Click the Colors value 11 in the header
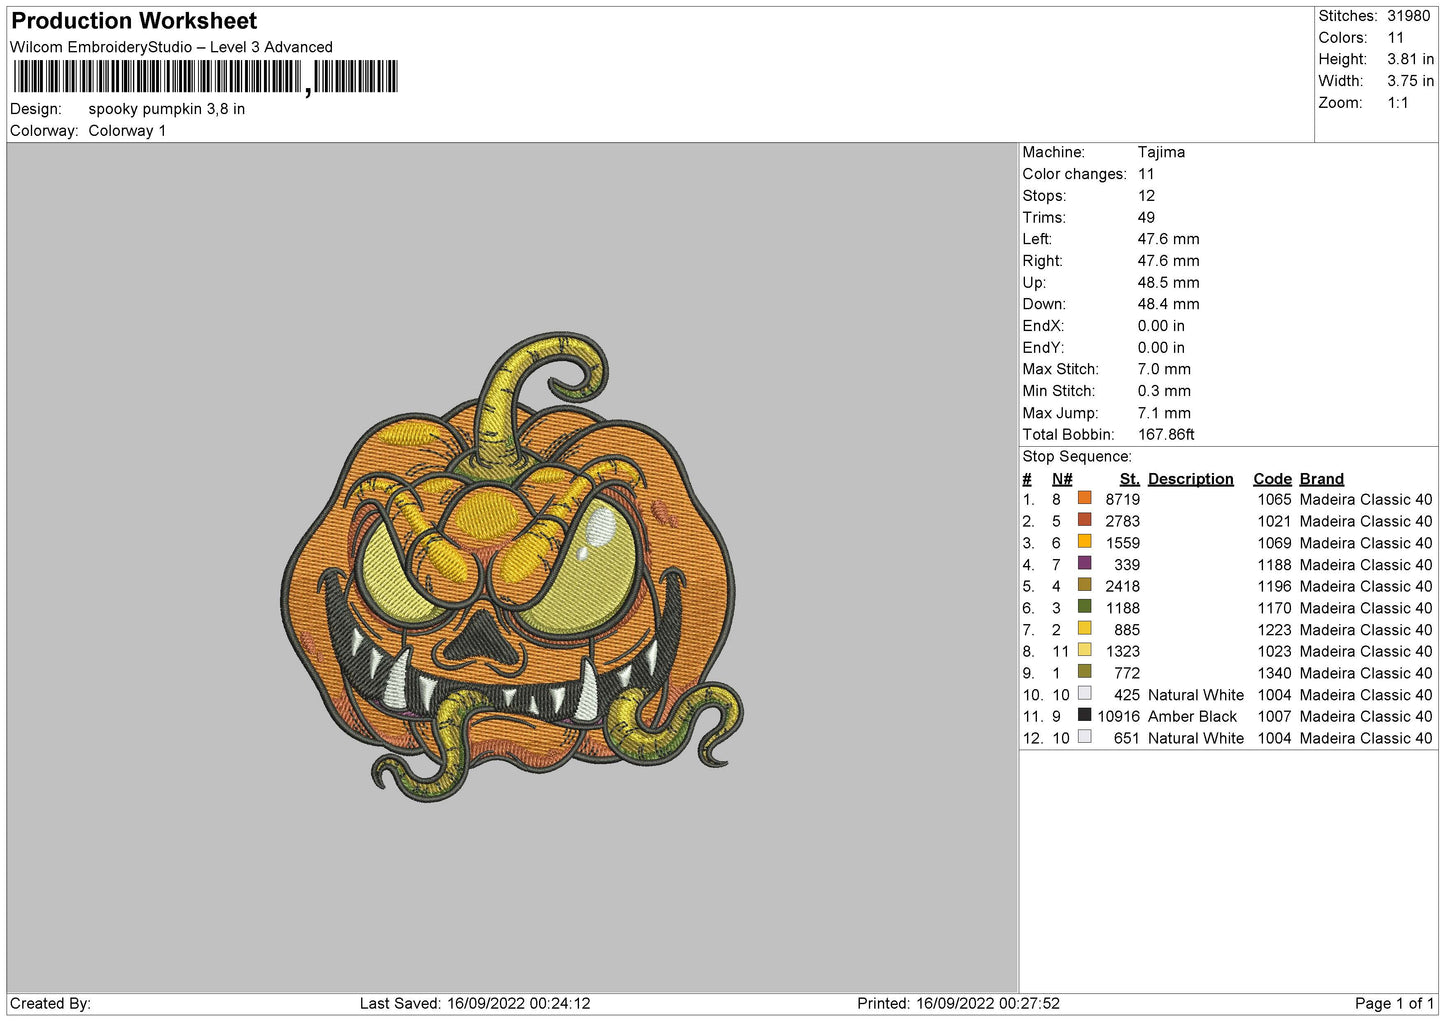The image size is (1445, 1021). (x=1396, y=38)
